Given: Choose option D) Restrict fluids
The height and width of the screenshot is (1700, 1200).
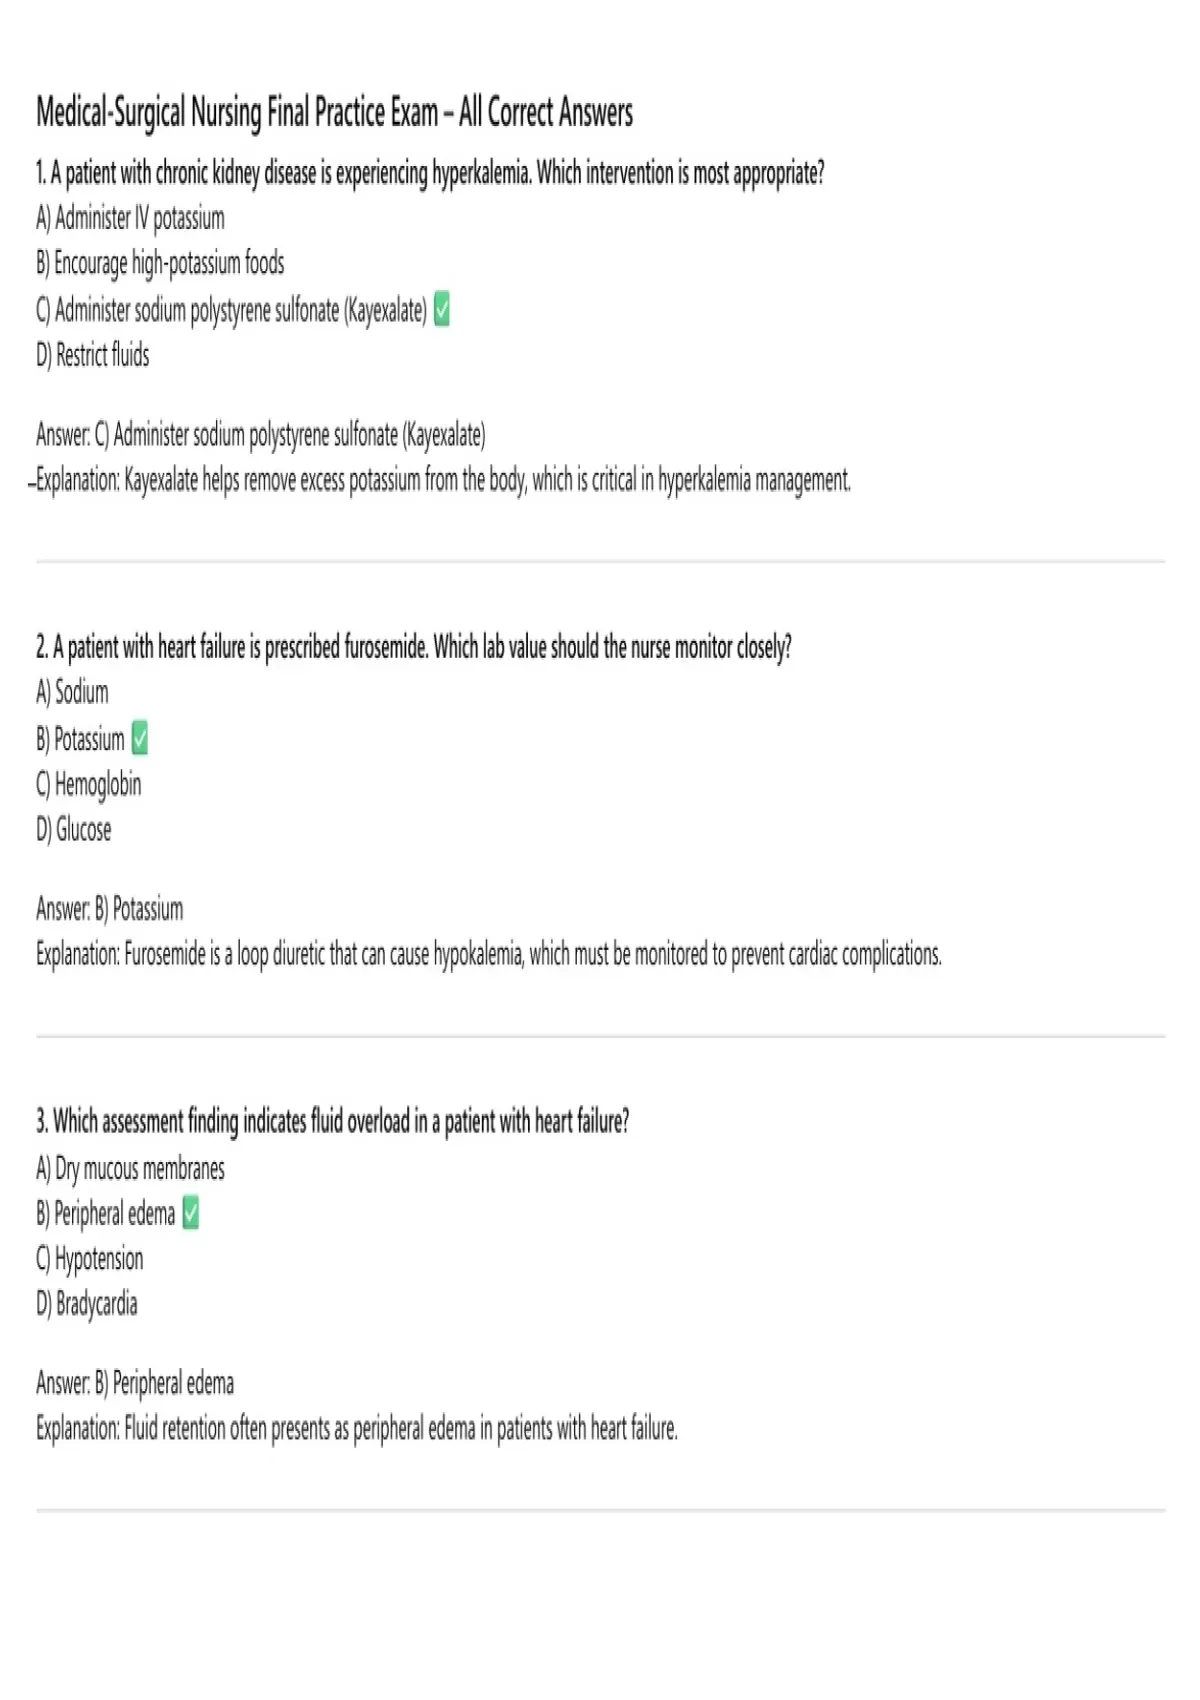Looking at the screenshot, I should pos(93,355).
